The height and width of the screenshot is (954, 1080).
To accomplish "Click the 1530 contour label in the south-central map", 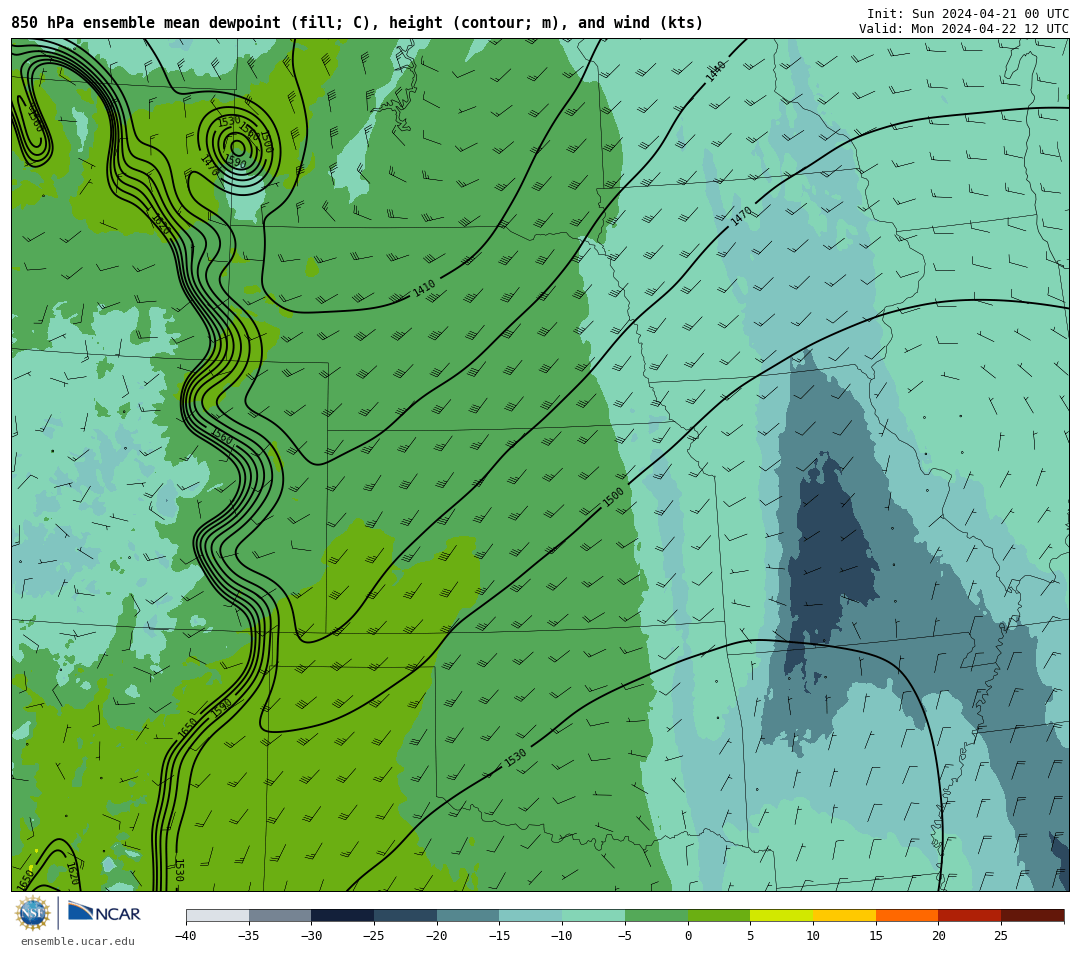I will pyautogui.click(x=515, y=758).
